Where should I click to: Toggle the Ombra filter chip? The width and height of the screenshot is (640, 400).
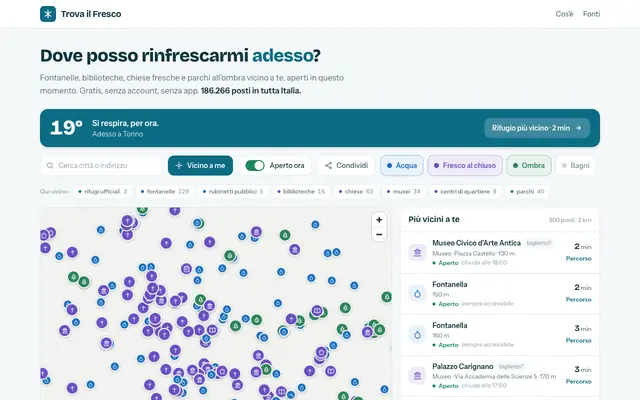point(529,165)
